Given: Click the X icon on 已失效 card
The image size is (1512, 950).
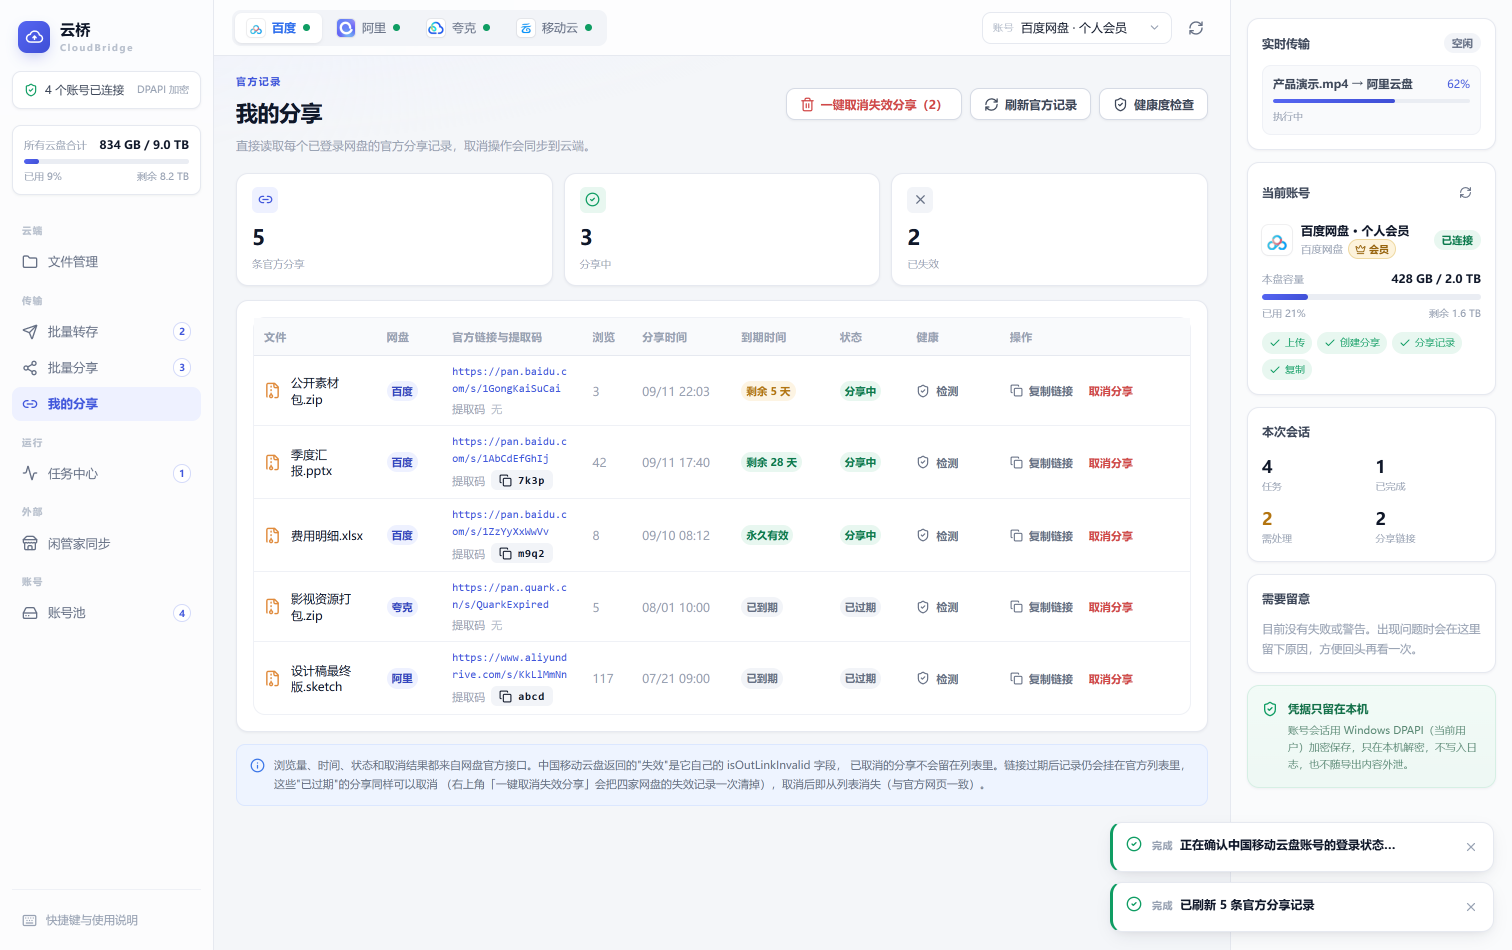Looking at the screenshot, I should (921, 200).
